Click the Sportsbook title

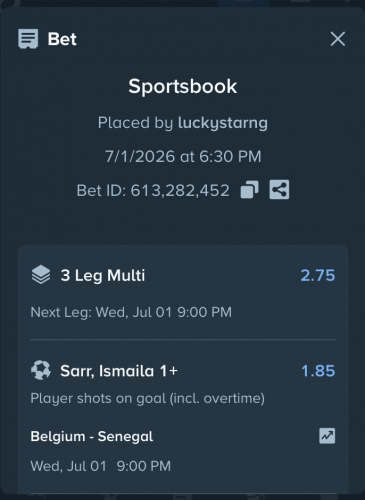pos(183,86)
